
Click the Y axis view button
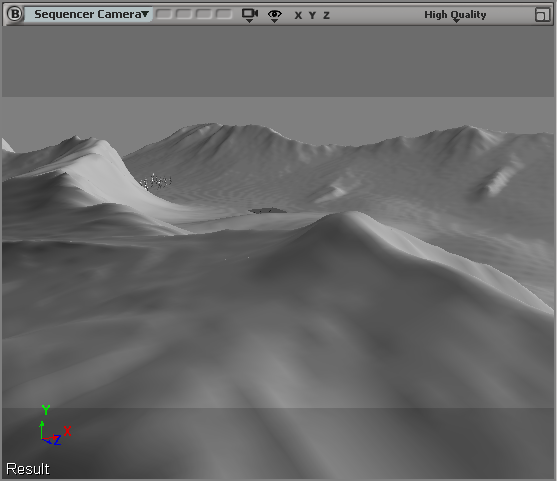(312, 15)
